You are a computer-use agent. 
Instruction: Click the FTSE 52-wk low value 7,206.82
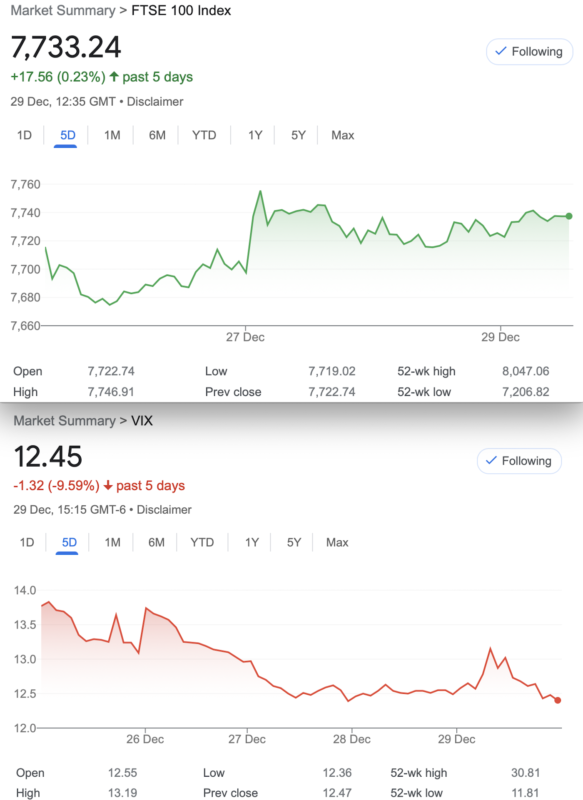[x=525, y=392]
